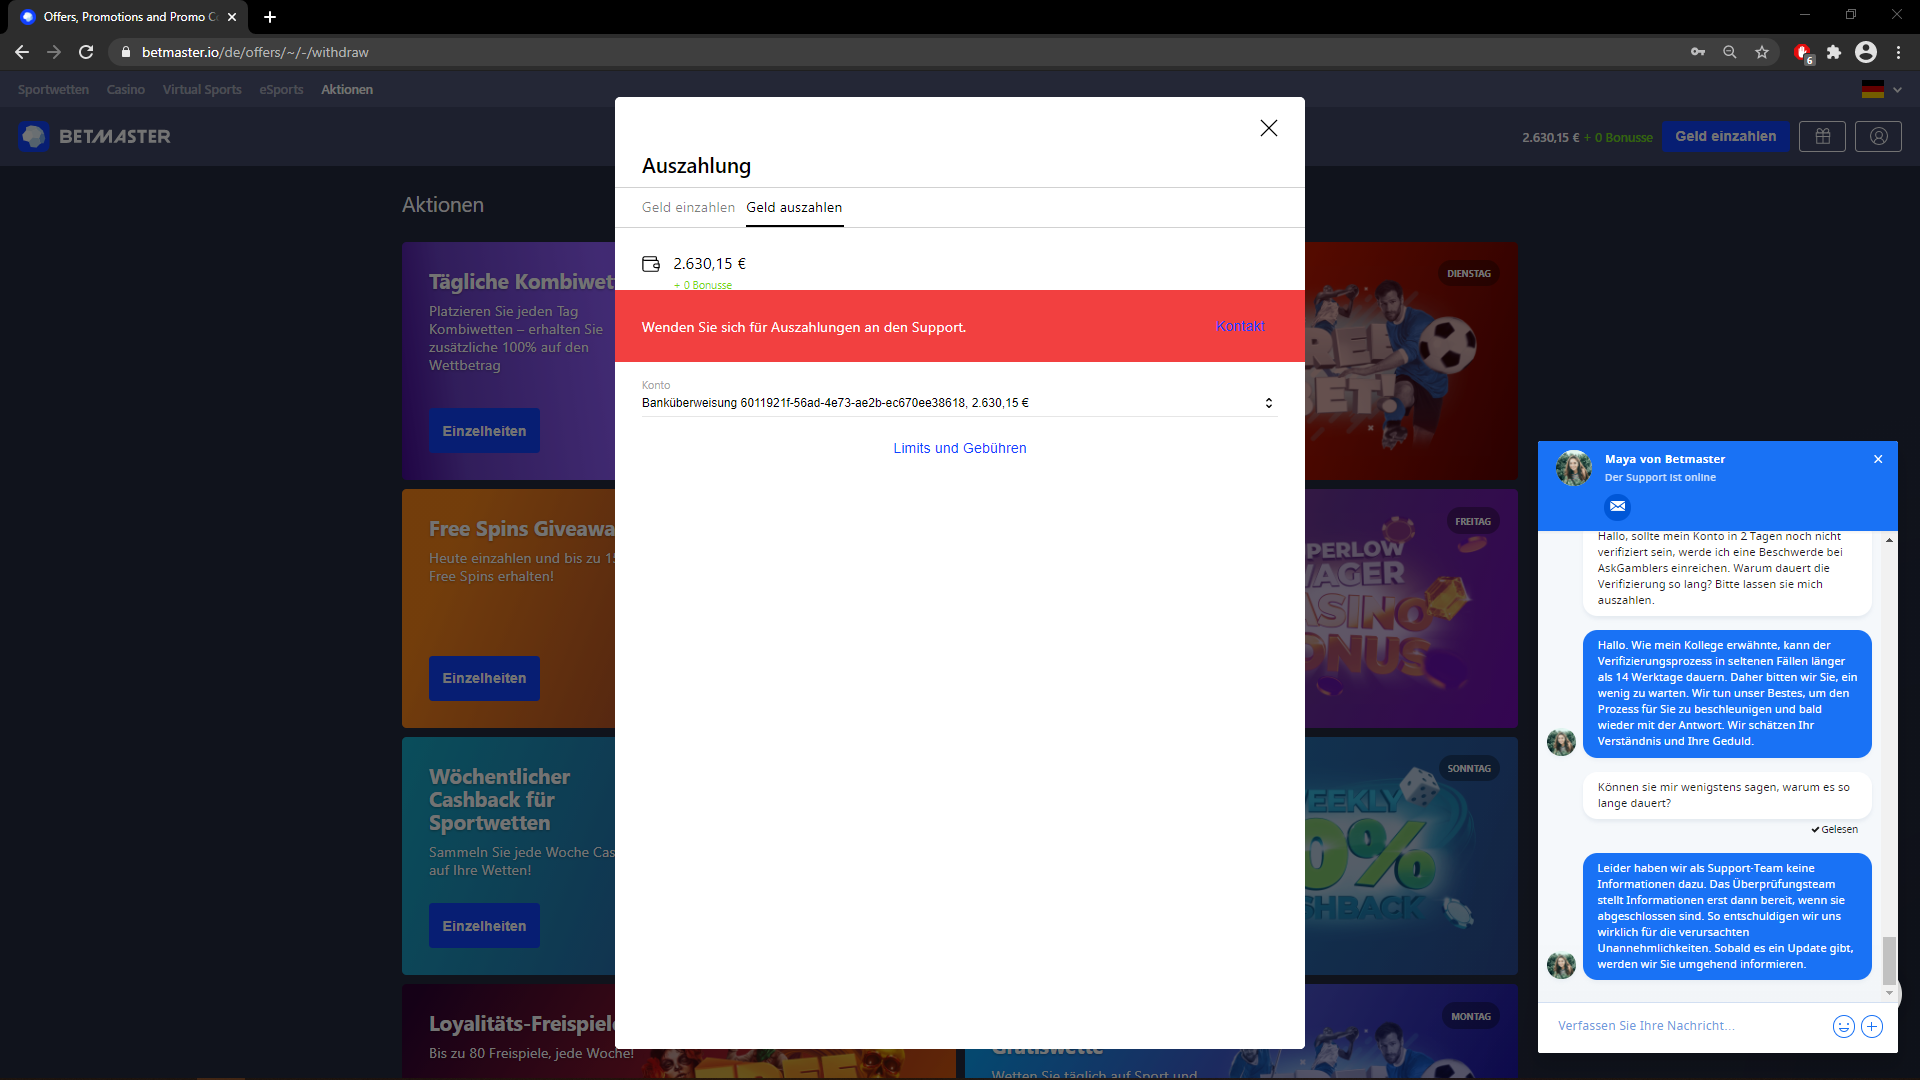Open Sportwetten in top navigation
The image size is (1920, 1080).
53,89
